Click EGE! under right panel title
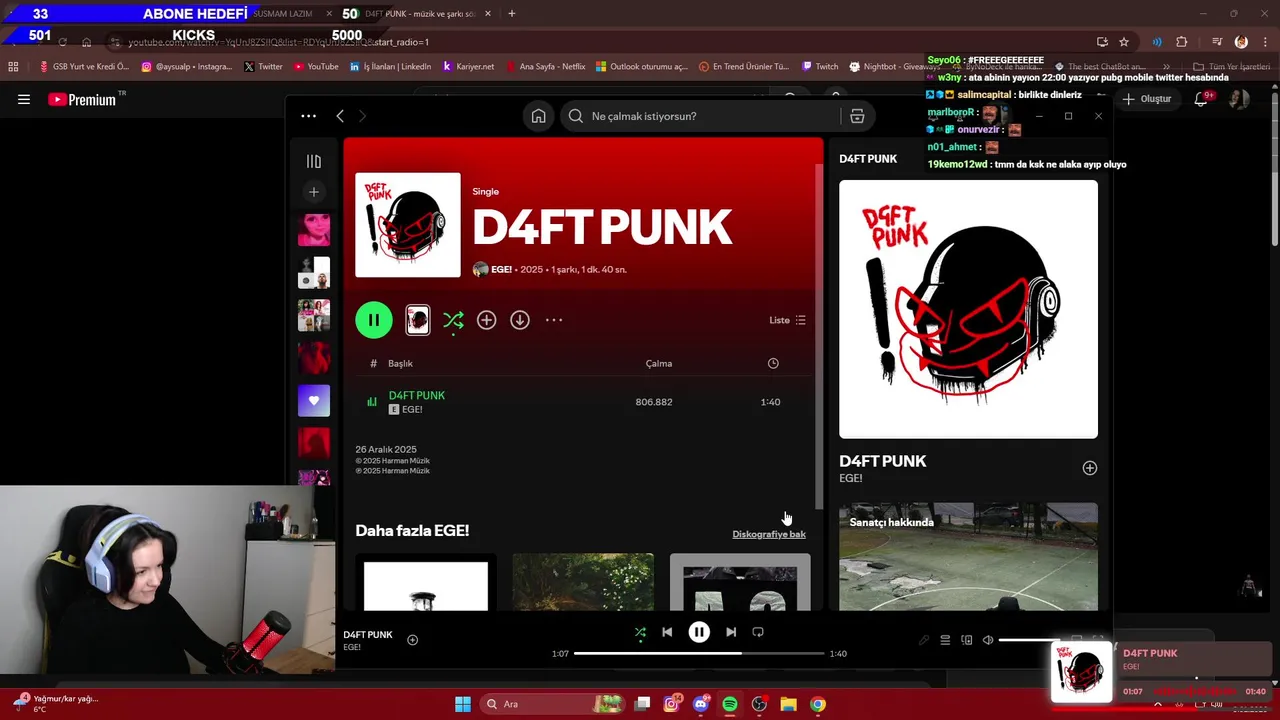The image size is (1280, 720). (x=850, y=479)
